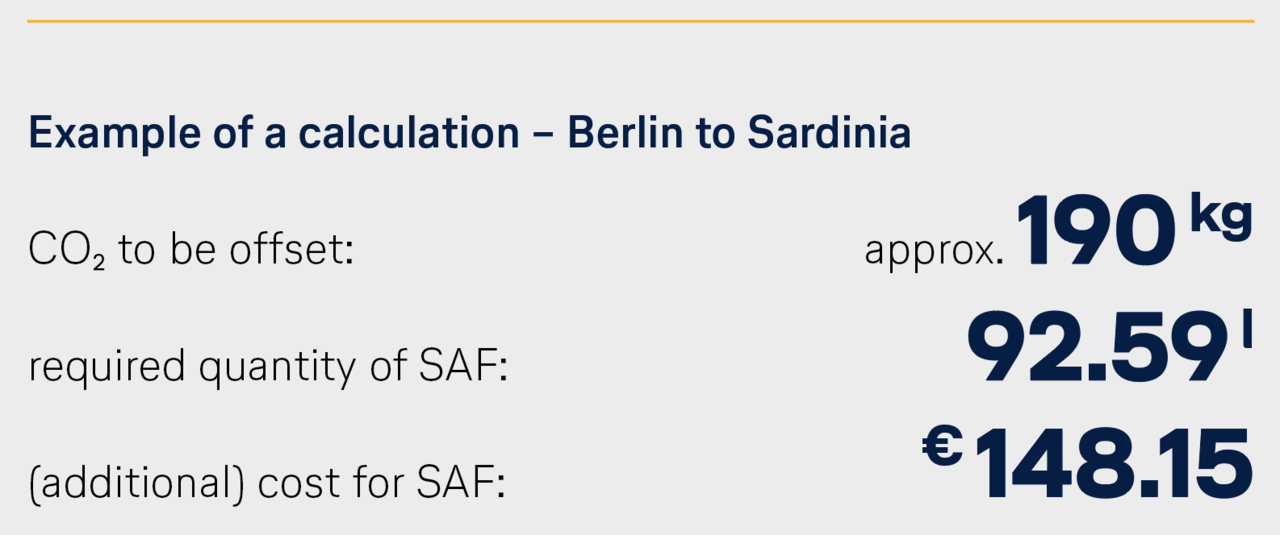Screen dimensions: 1280x535
Task: Click the large '148.15' cost value
Action: tap(1112, 464)
